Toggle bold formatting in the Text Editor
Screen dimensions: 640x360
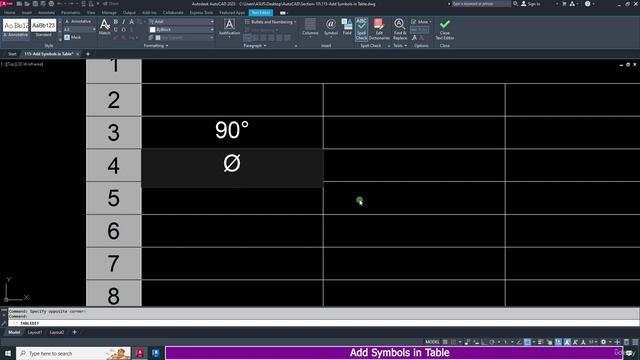tap(116, 22)
